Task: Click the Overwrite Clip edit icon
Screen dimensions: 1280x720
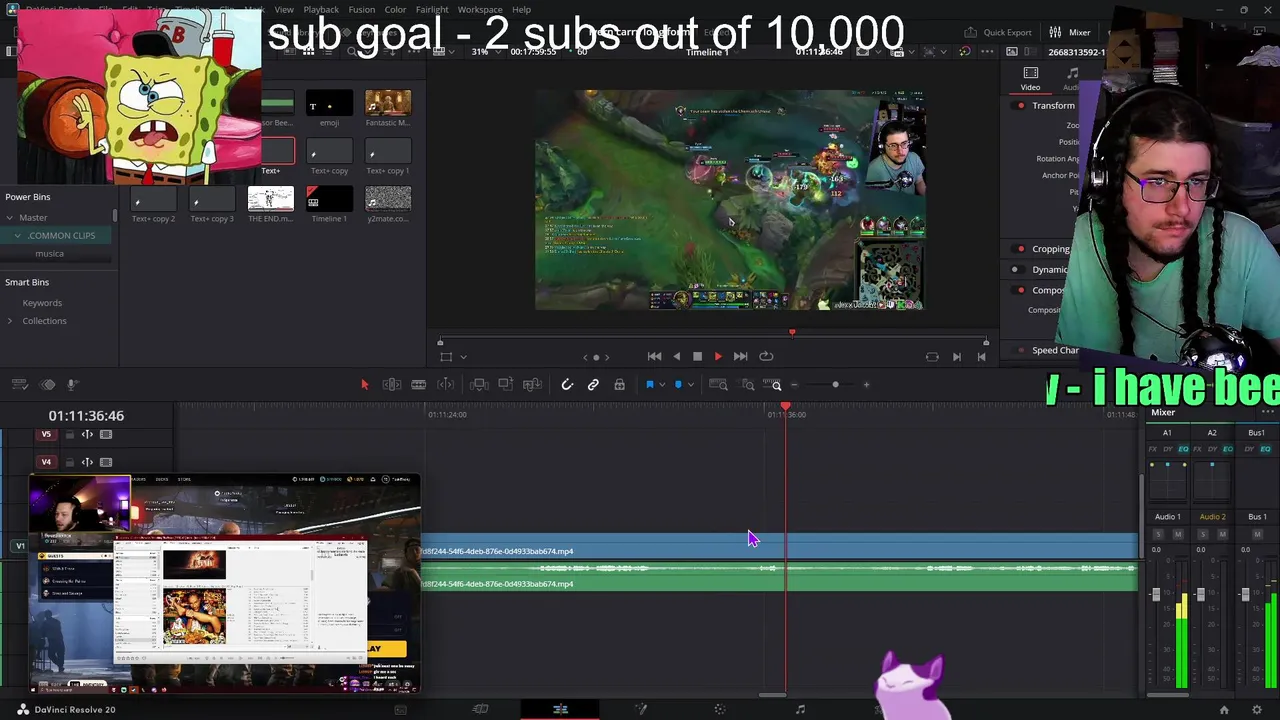Action: 506,385
